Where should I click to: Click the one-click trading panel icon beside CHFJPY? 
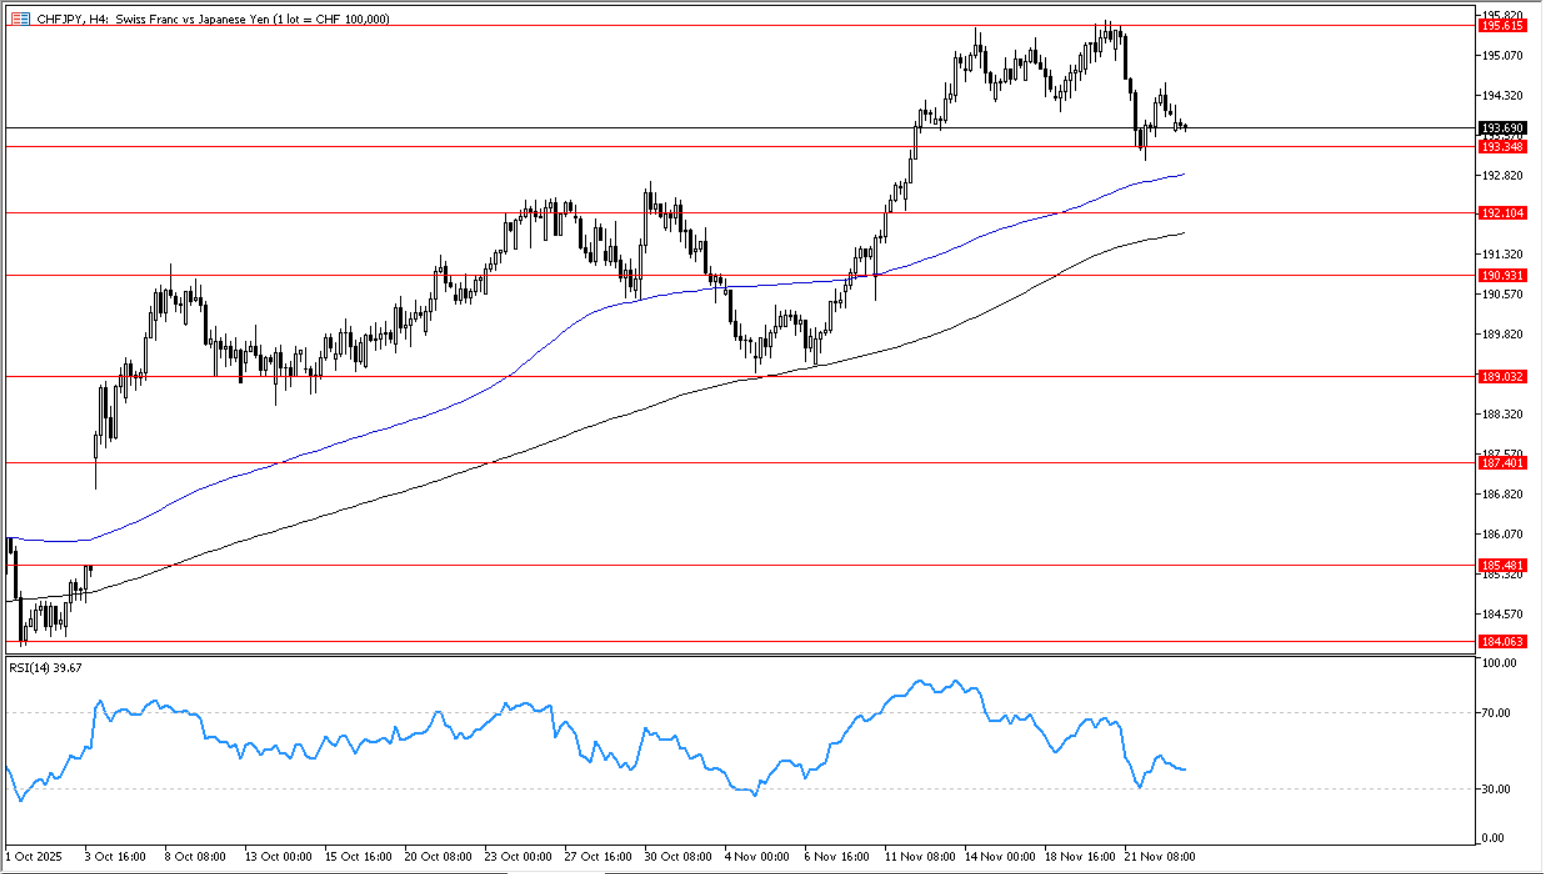pyautogui.click(x=20, y=19)
